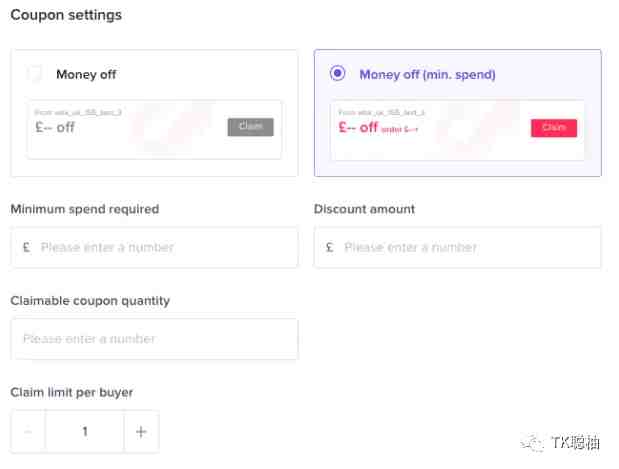Click the pound icon in Minimum spend field
This screenshot has height=469, width=619.
point(26,248)
